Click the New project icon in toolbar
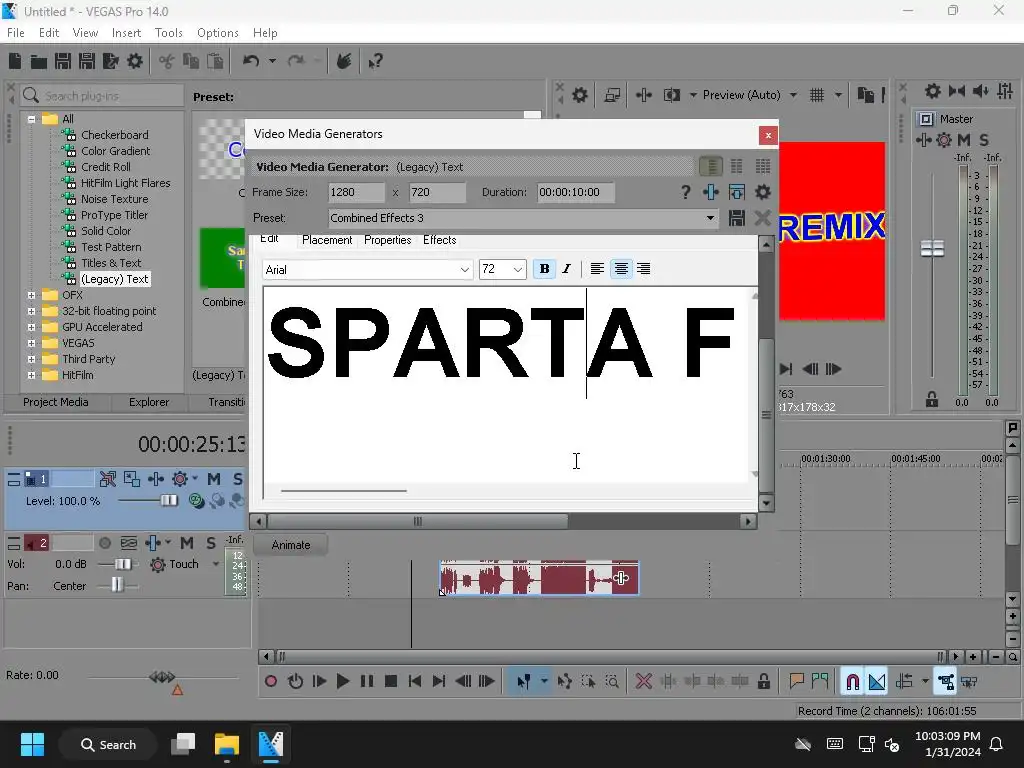Viewport: 1024px width, 768px height. click(15, 61)
